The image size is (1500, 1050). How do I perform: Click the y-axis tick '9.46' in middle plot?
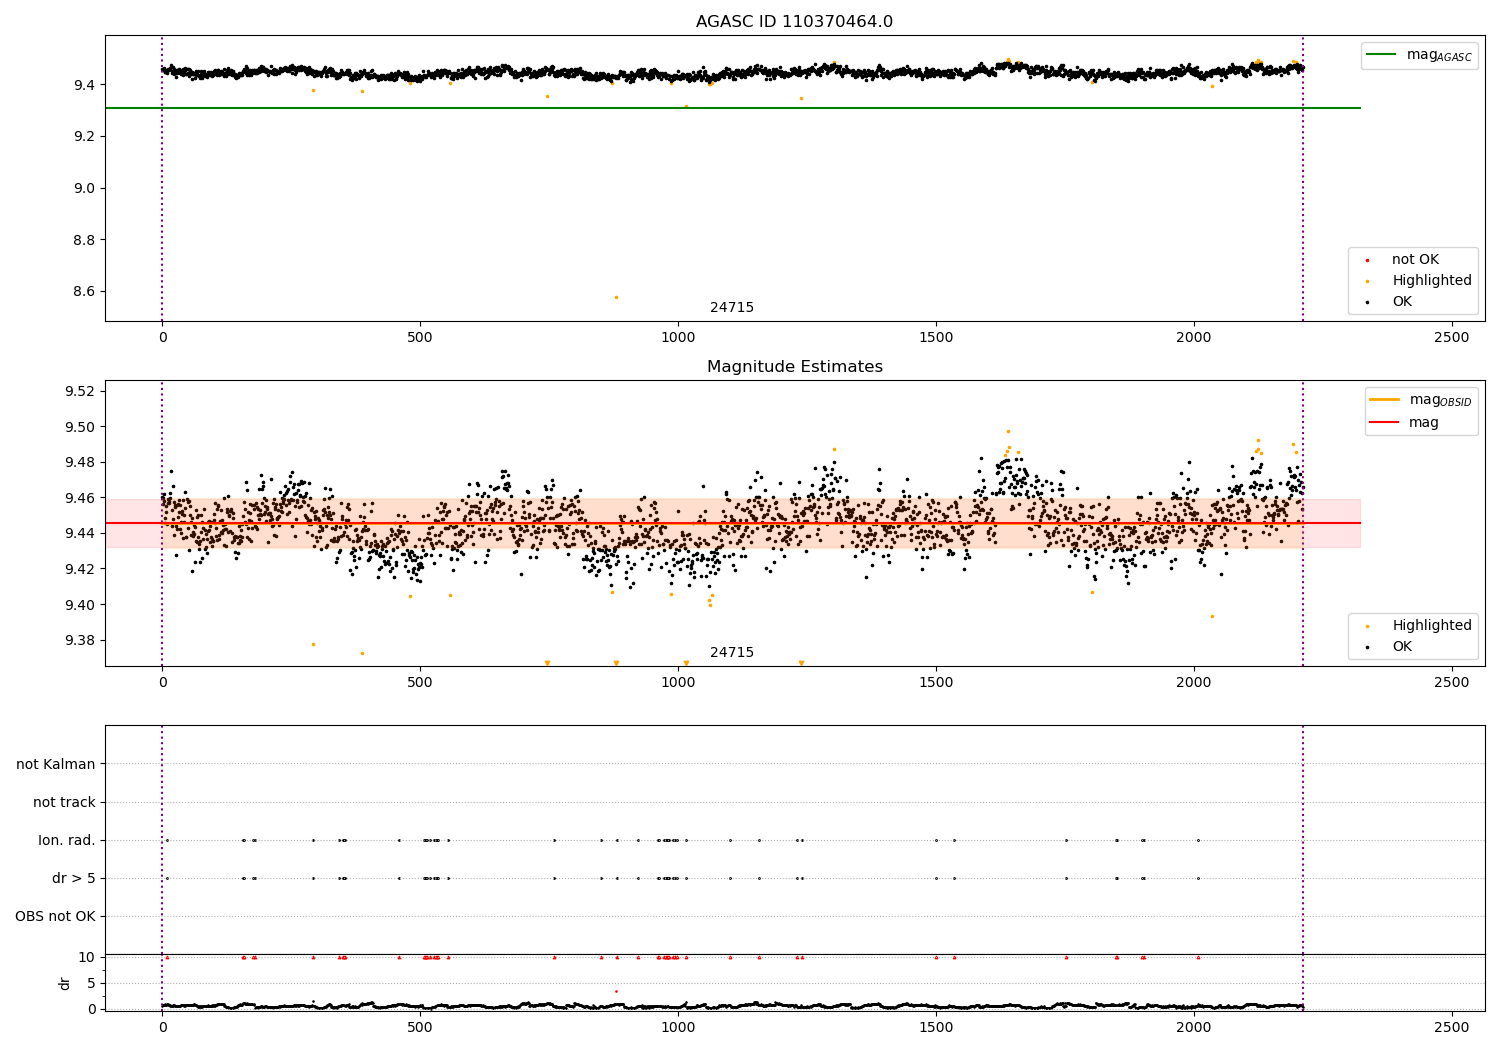click(81, 499)
